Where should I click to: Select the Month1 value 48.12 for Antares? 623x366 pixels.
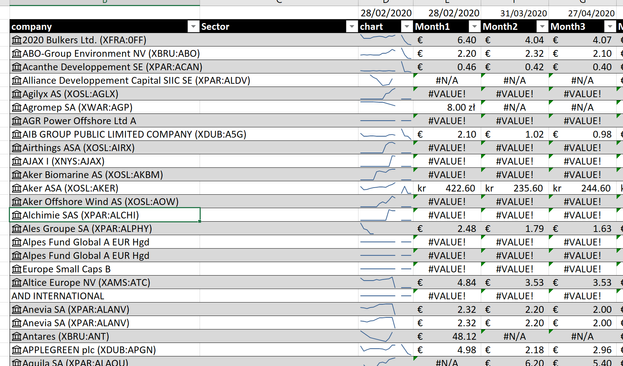click(x=447, y=337)
